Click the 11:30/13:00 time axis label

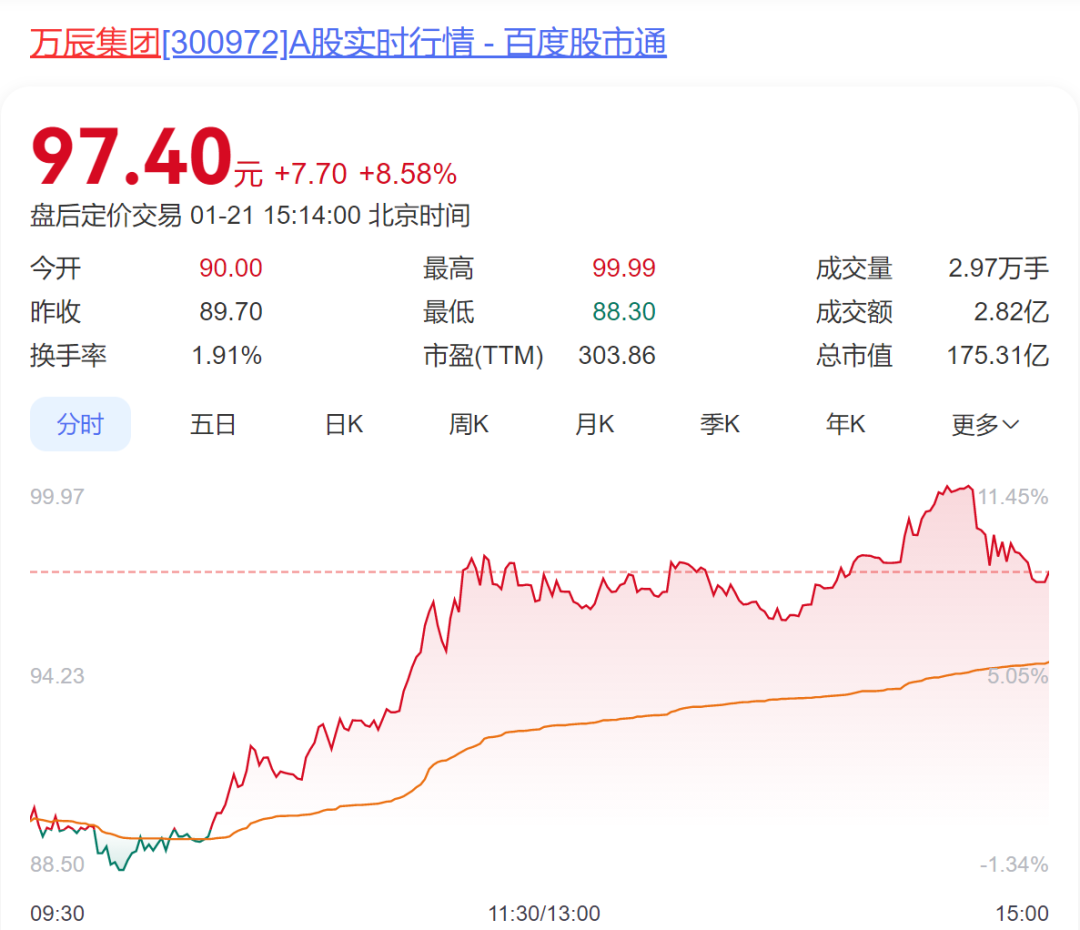[544, 913]
